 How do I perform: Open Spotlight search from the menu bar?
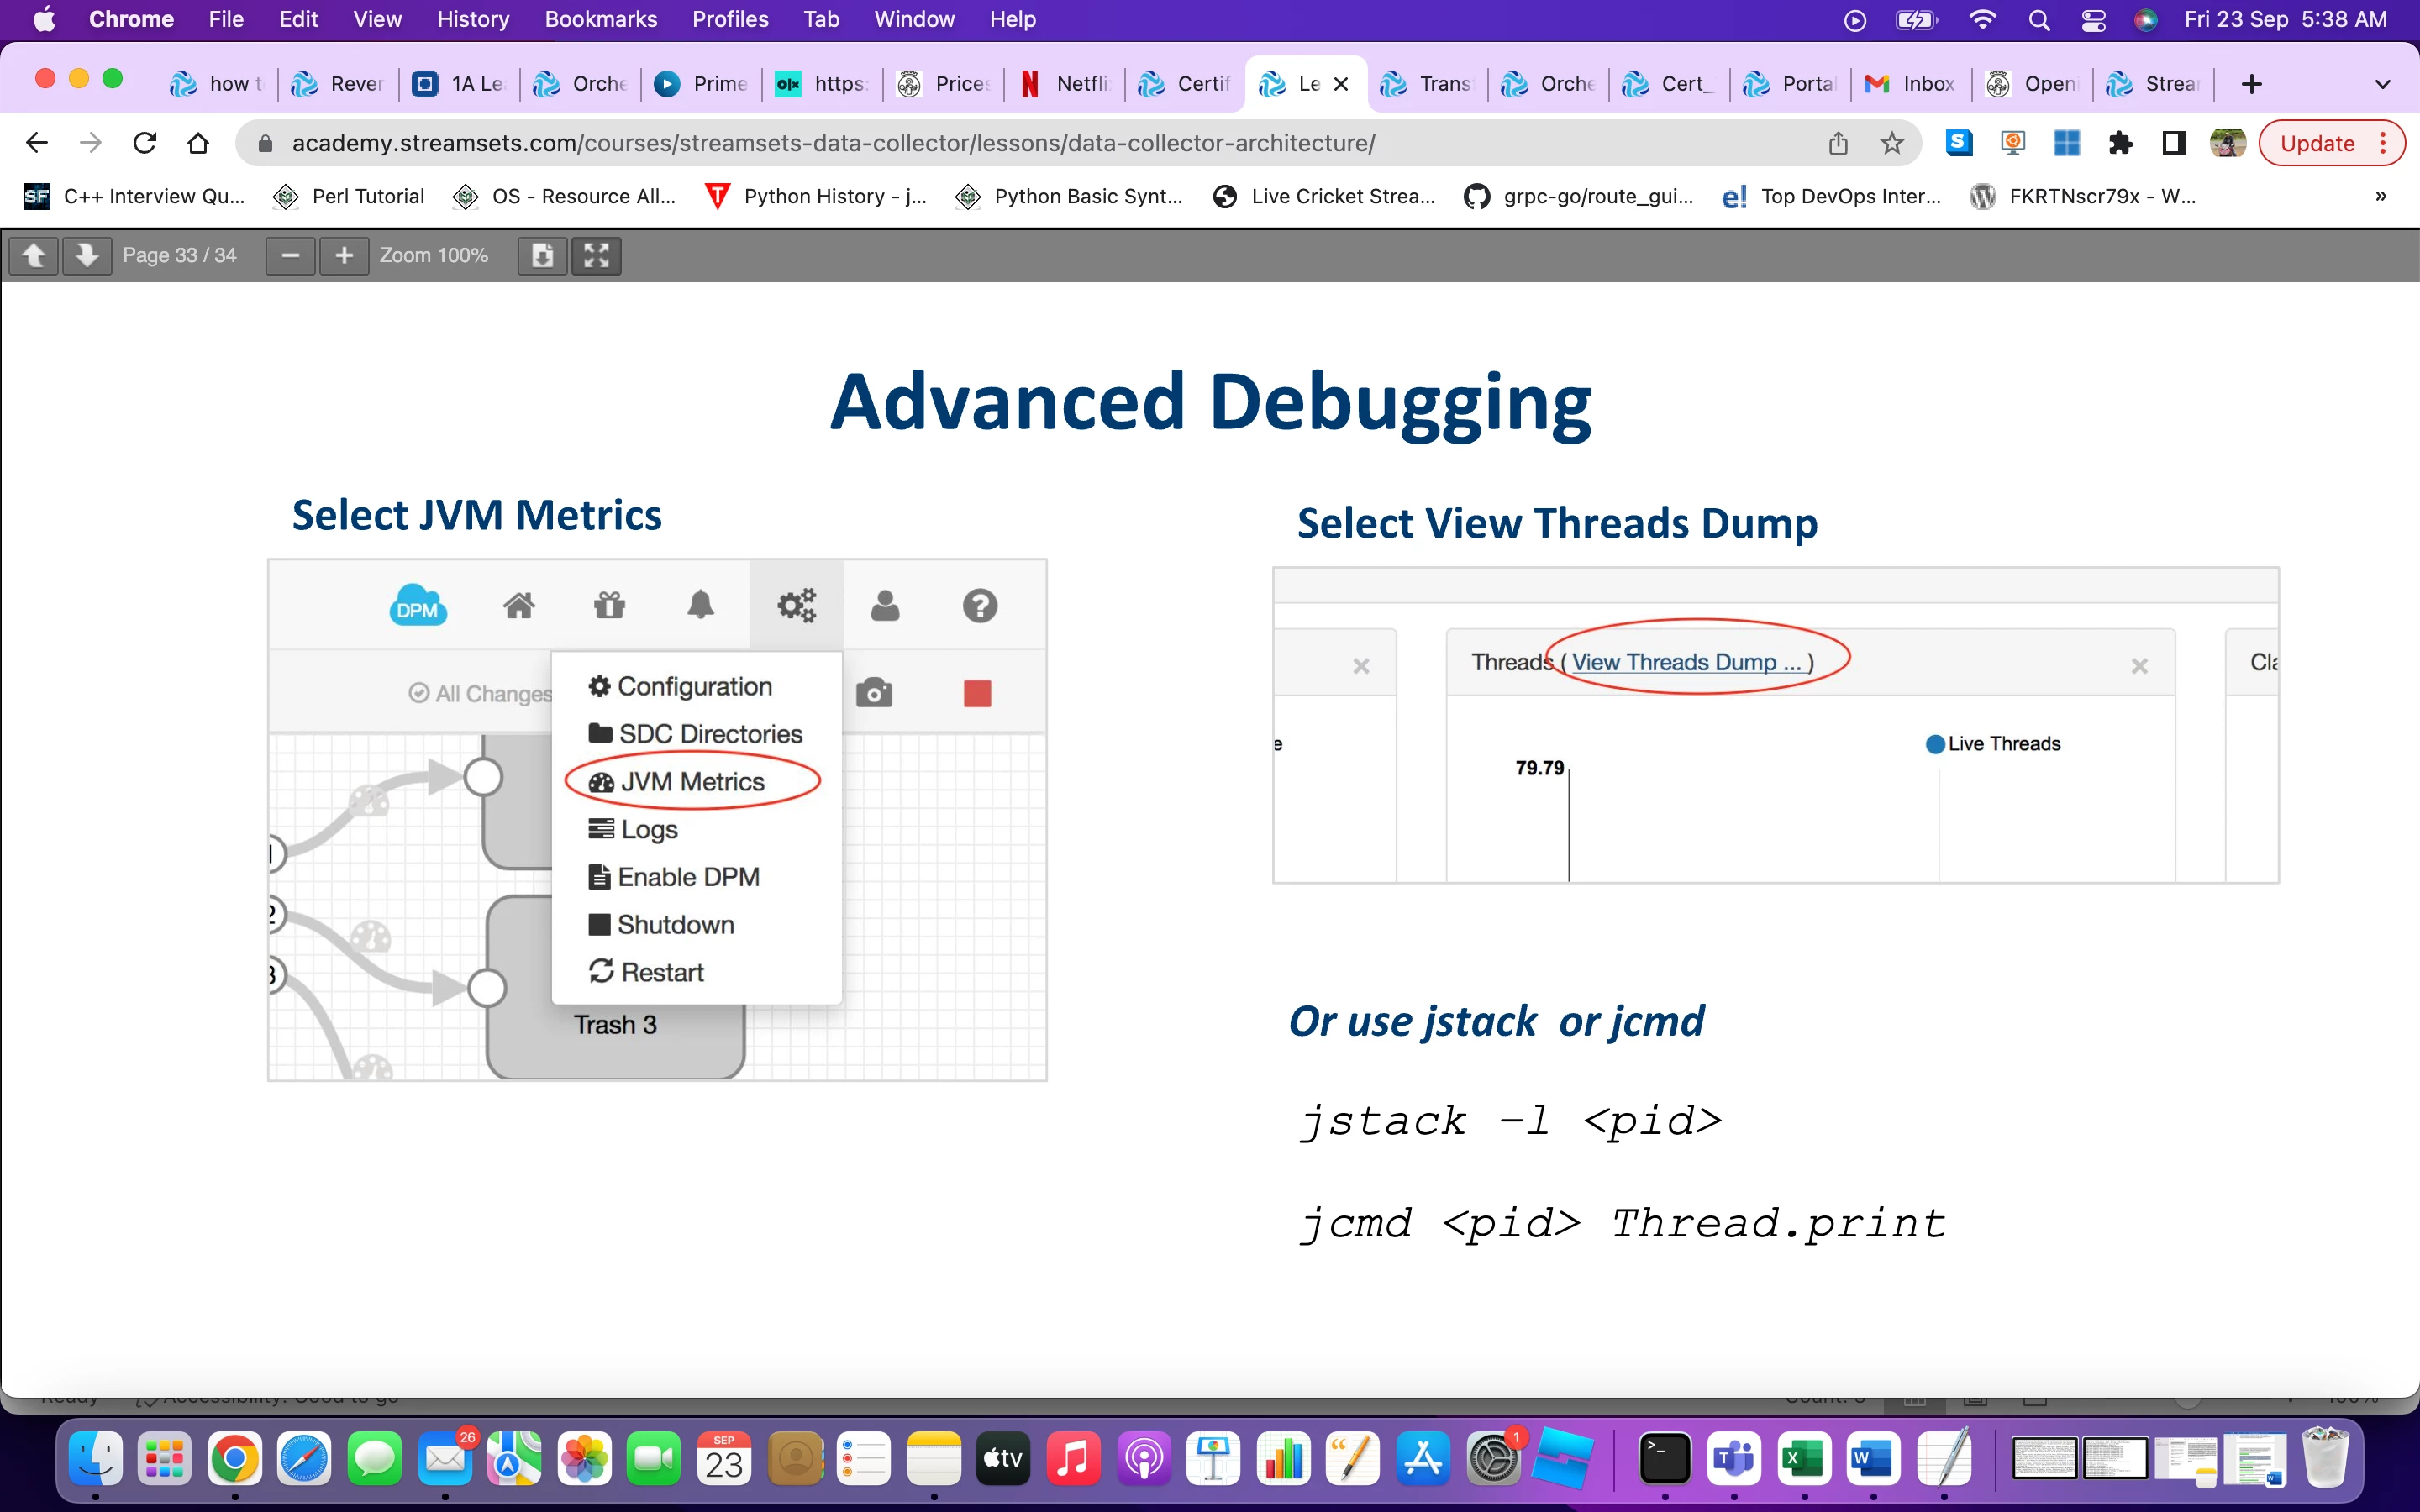click(x=2040, y=20)
